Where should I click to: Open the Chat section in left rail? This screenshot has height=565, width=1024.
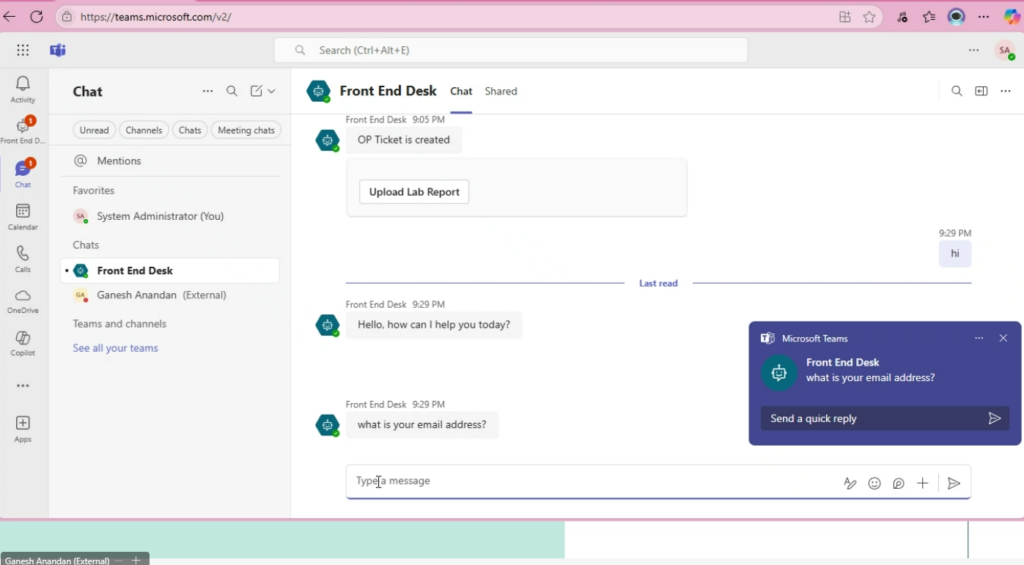click(23, 173)
